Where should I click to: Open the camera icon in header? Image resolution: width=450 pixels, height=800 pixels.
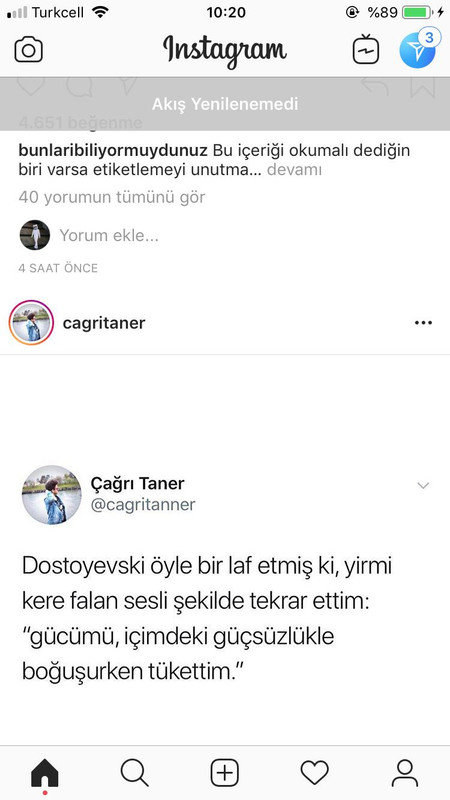tap(29, 51)
